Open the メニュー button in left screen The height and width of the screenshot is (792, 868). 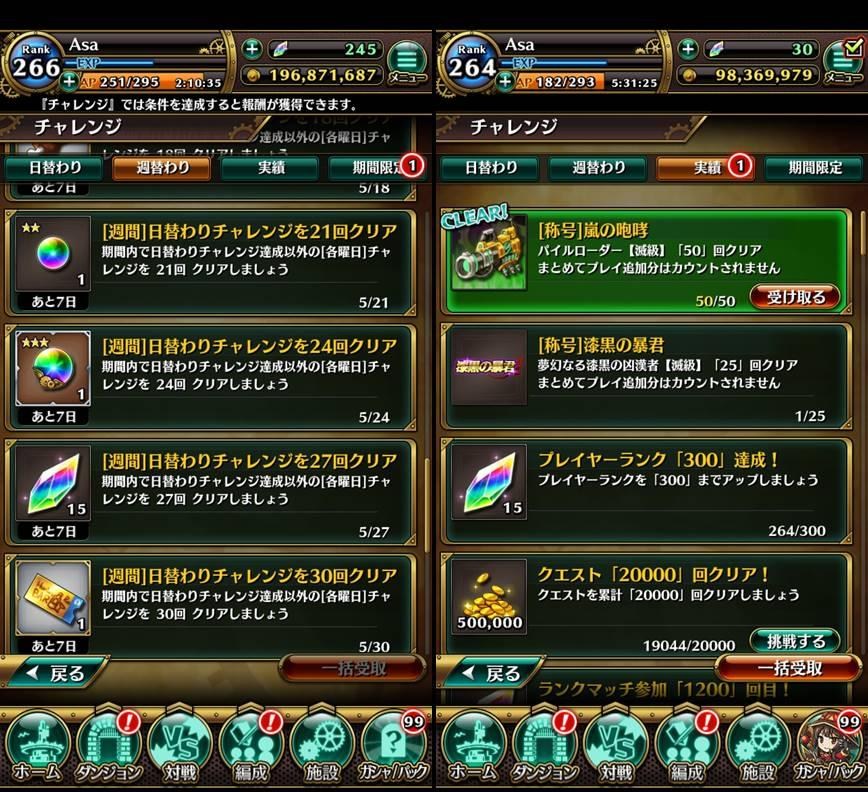[407, 62]
